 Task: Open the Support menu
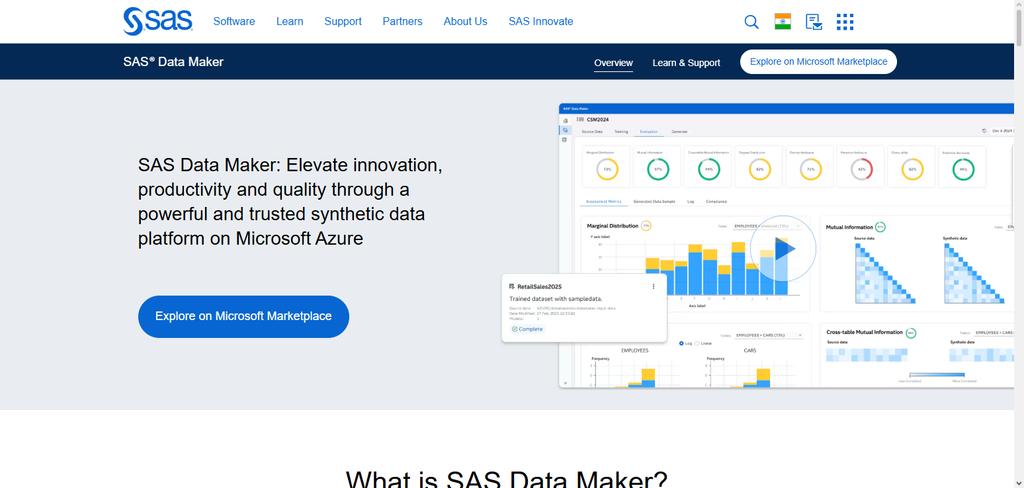tap(343, 22)
